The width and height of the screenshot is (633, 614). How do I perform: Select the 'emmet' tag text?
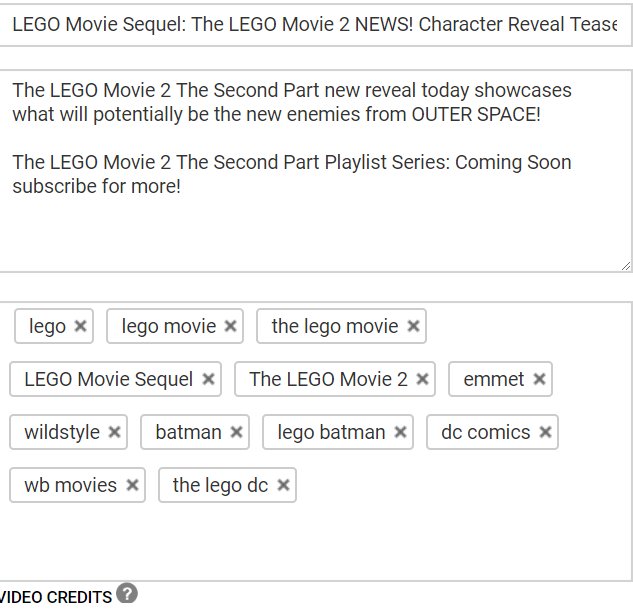(494, 379)
